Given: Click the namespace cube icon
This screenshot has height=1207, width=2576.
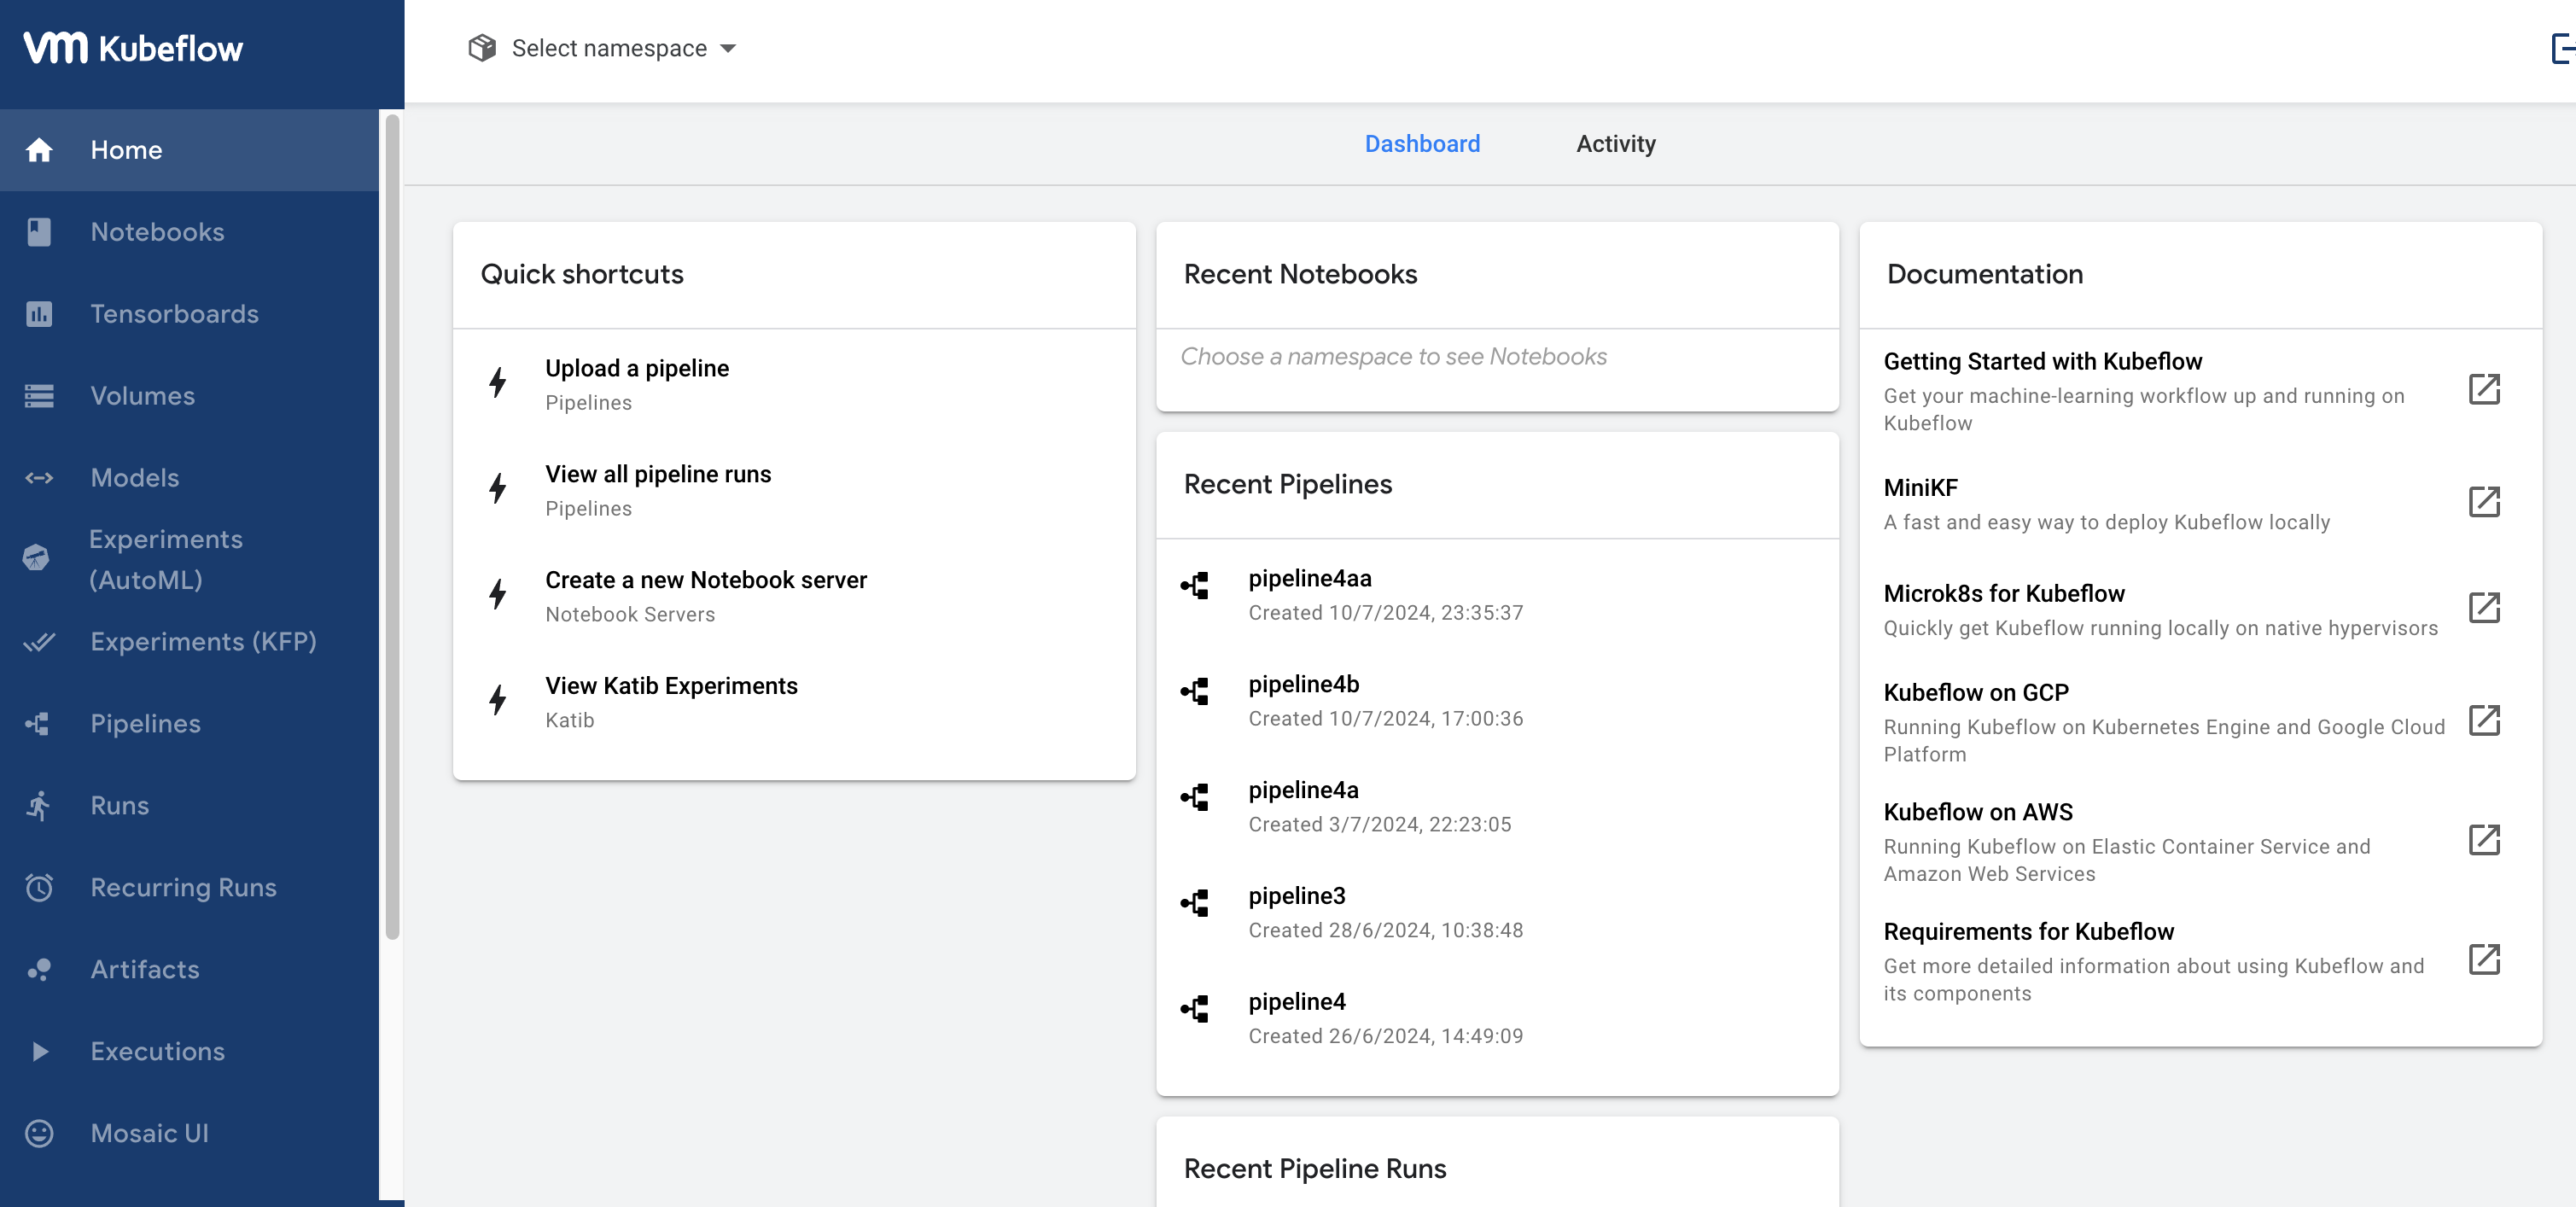Looking at the screenshot, I should pyautogui.click(x=482, y=48).
